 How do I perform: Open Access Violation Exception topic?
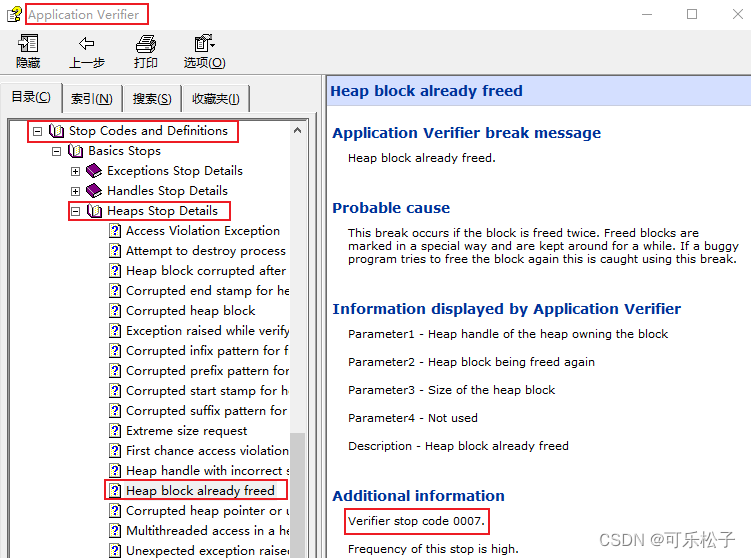[203, 231]
